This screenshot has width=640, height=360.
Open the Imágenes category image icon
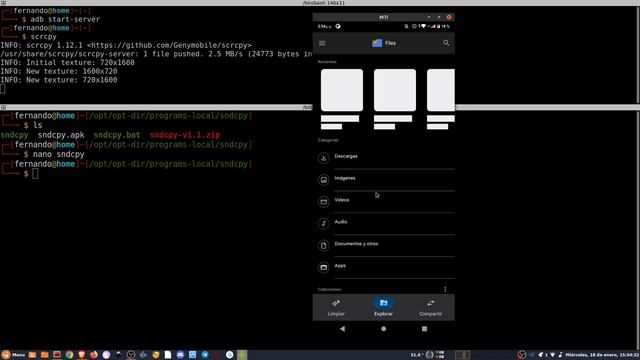(x=324, y=180)
